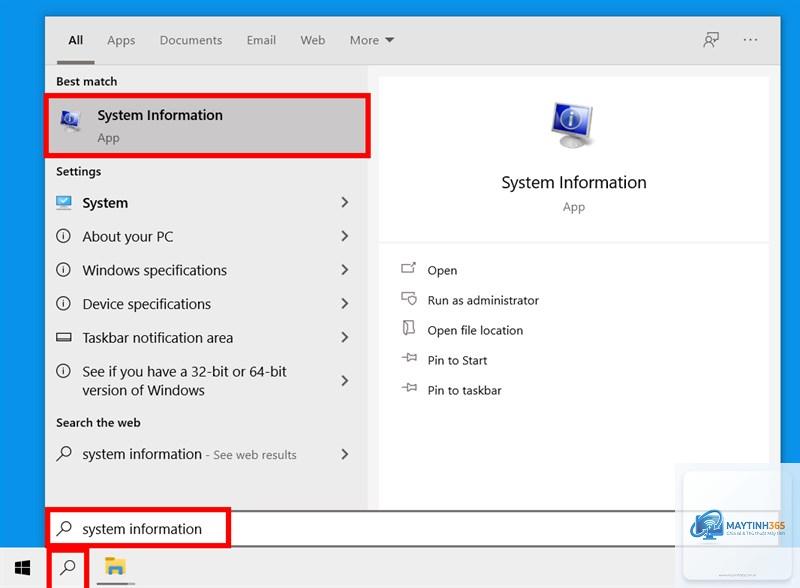This screenshot has height=588, width=800.
Task: Click the magnifier icon inside search box
Action: pos(64,528)
